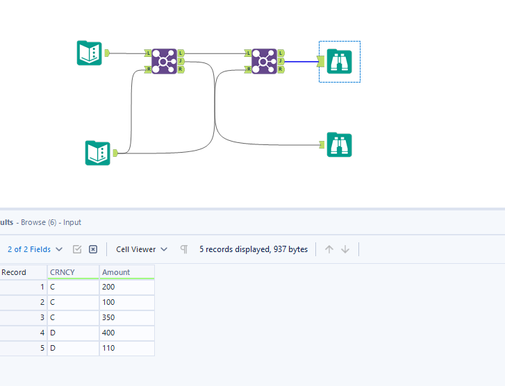Image resolution: width=505 pixels, height=386 pixels.
Task: Open the 2 of 2 Fields dropdown
Action: point(35,249)
